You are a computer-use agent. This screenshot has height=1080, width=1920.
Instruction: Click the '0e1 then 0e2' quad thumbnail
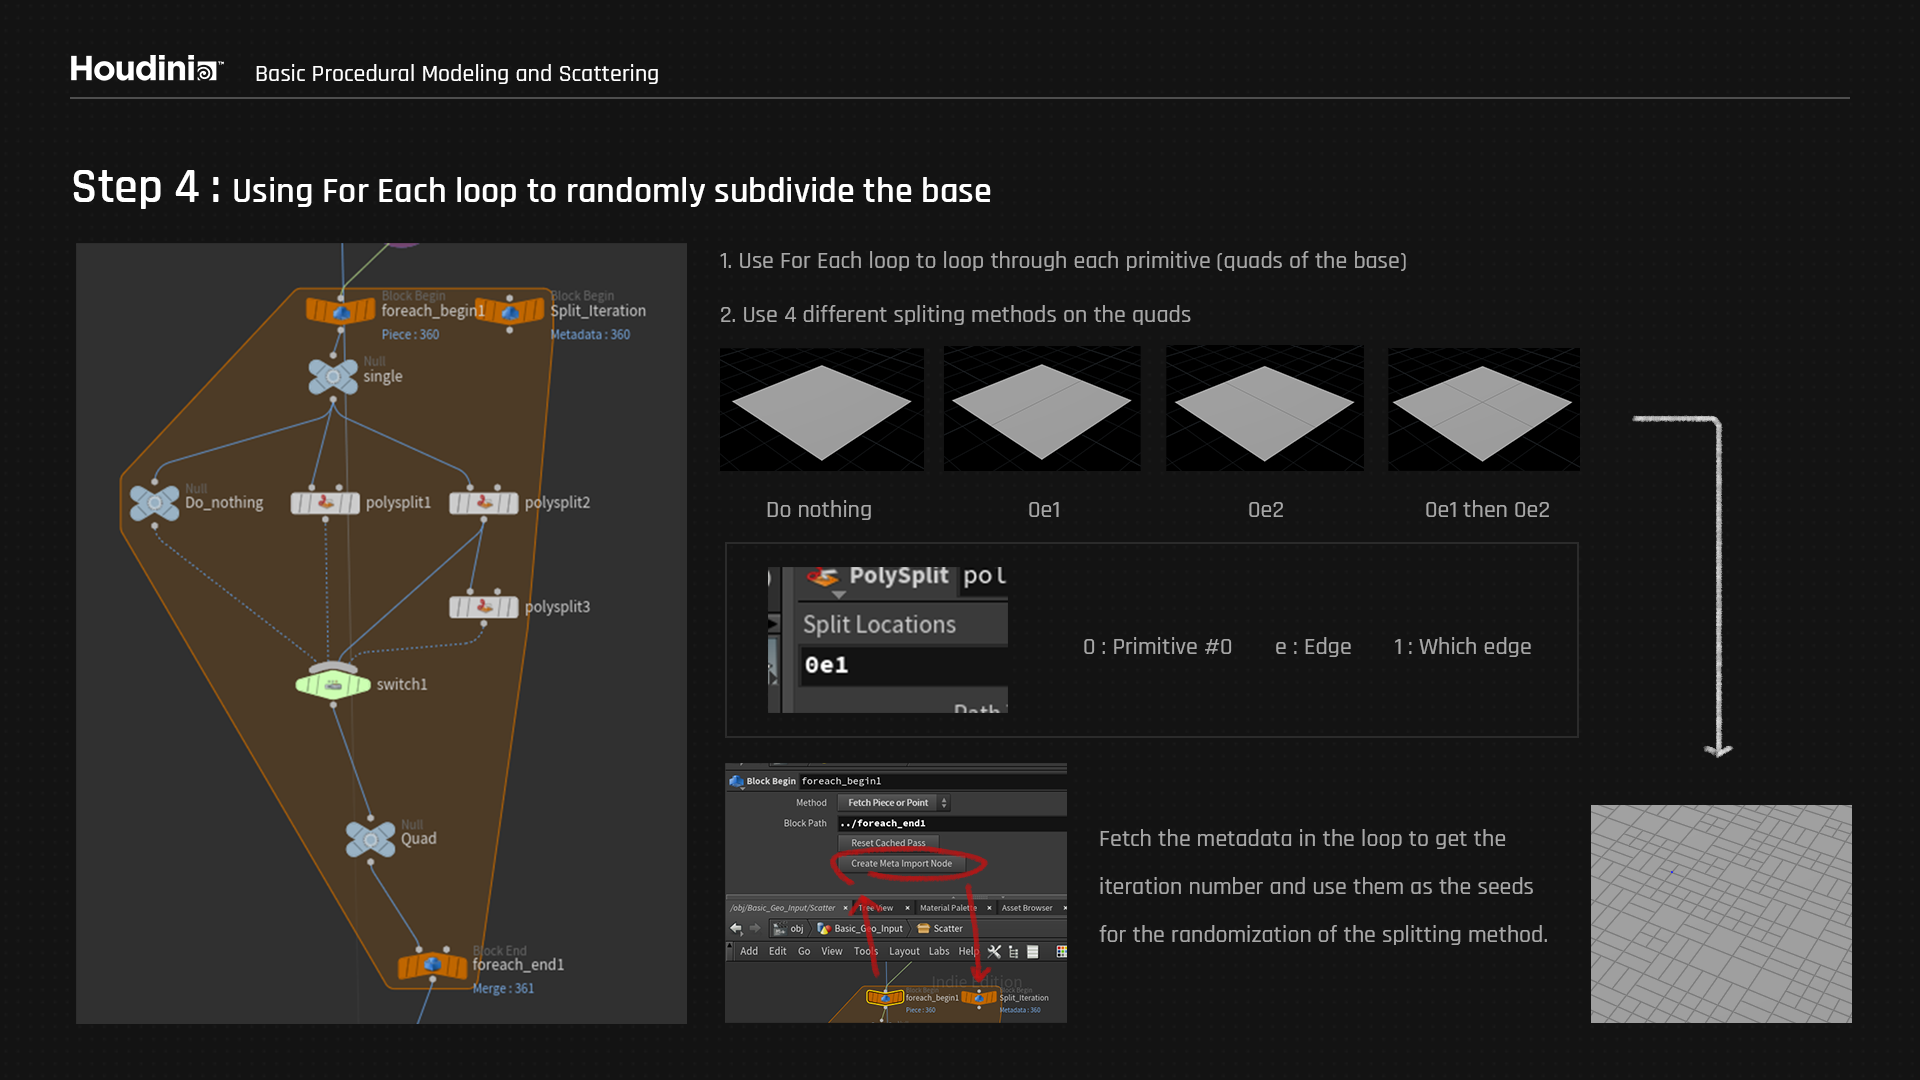pyautogui.click(x=1484, y=409)
